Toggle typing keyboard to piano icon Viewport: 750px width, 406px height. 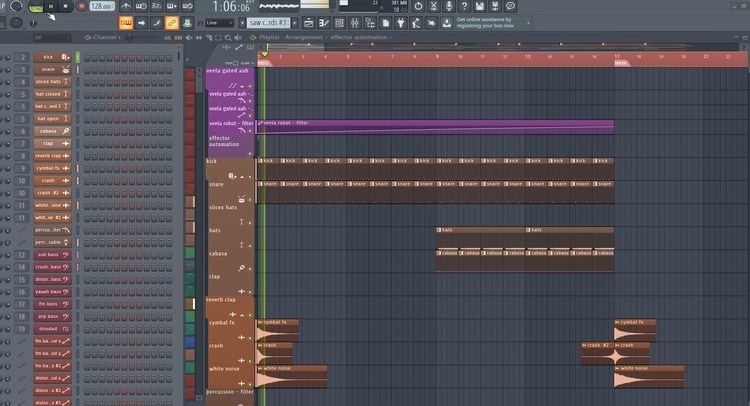click(126, 22)
